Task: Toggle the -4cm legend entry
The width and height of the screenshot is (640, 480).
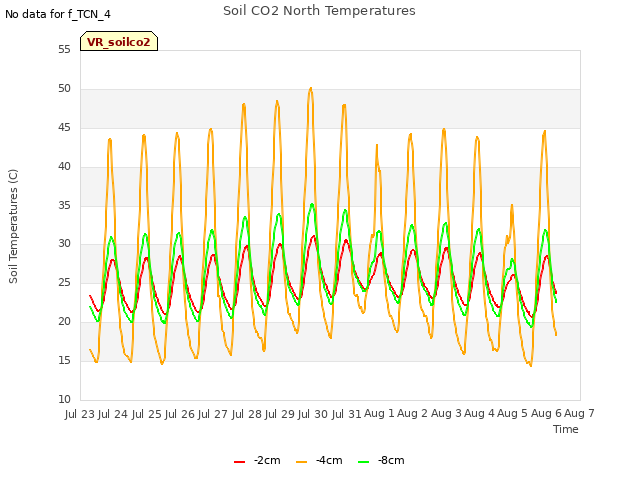Action: pos(319,460)
